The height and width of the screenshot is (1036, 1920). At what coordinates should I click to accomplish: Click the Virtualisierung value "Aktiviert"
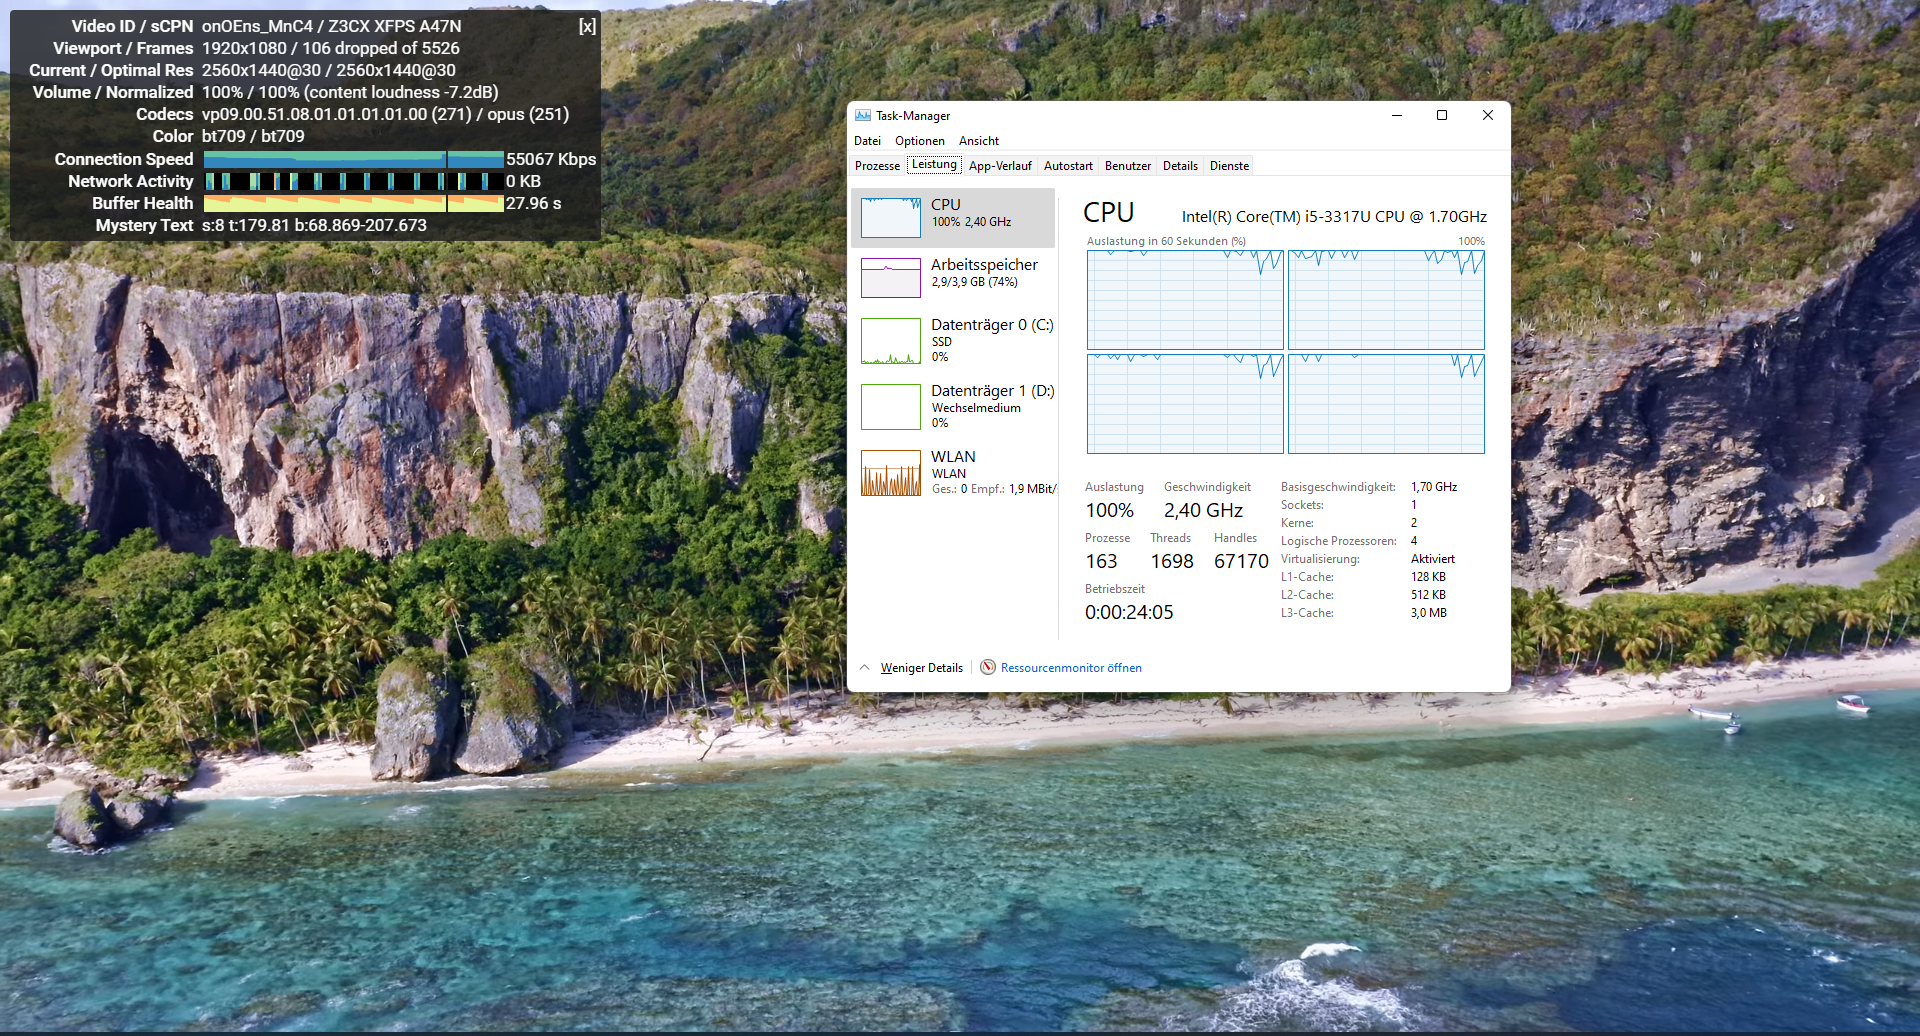coord(1433,559)
